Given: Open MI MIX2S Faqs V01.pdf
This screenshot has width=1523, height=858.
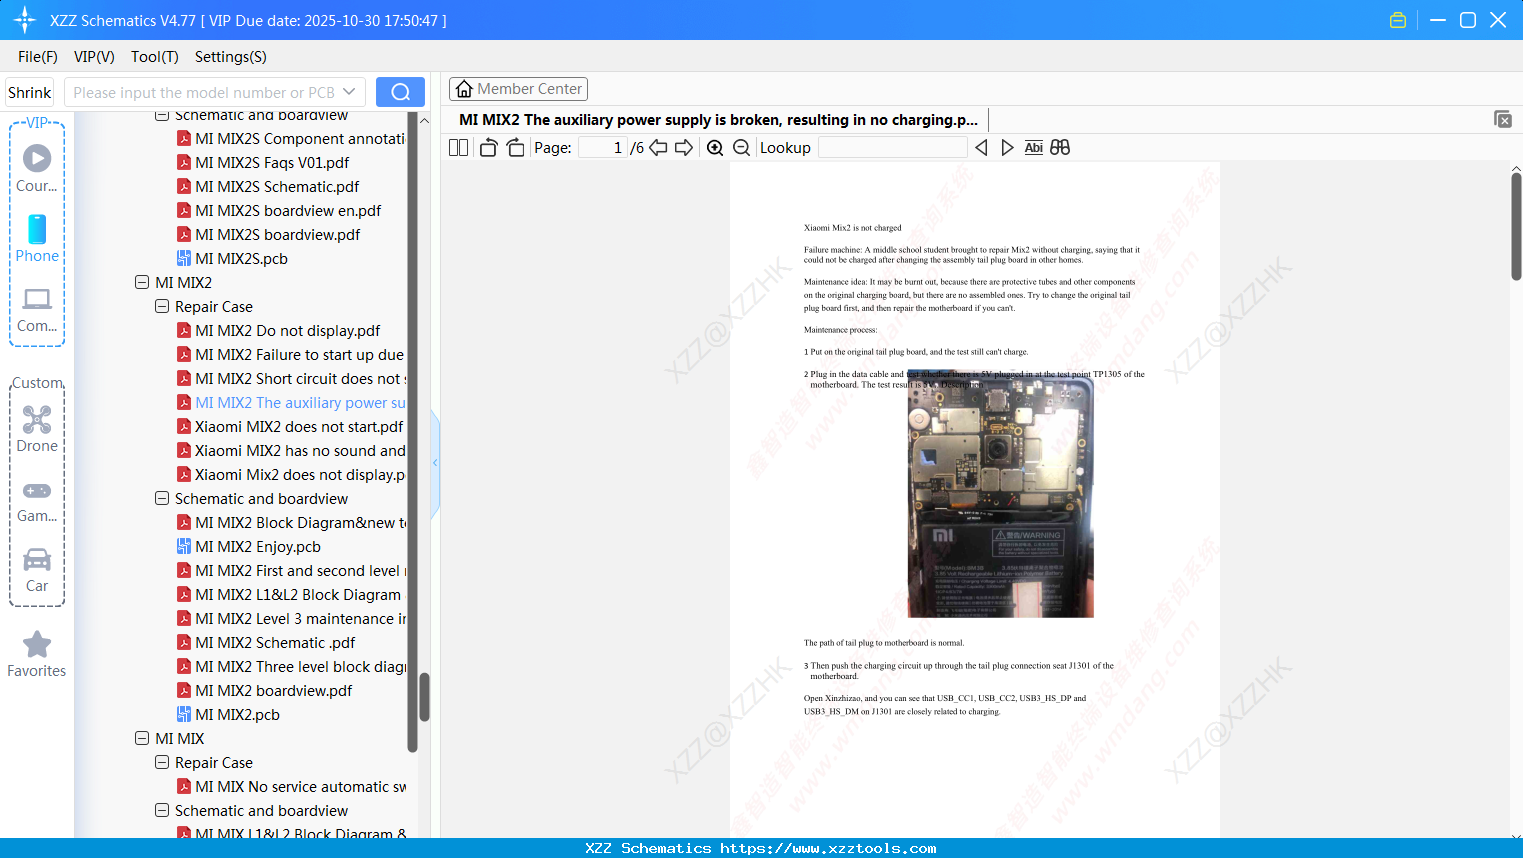Looking at the screenshot, I should point(272,163).
